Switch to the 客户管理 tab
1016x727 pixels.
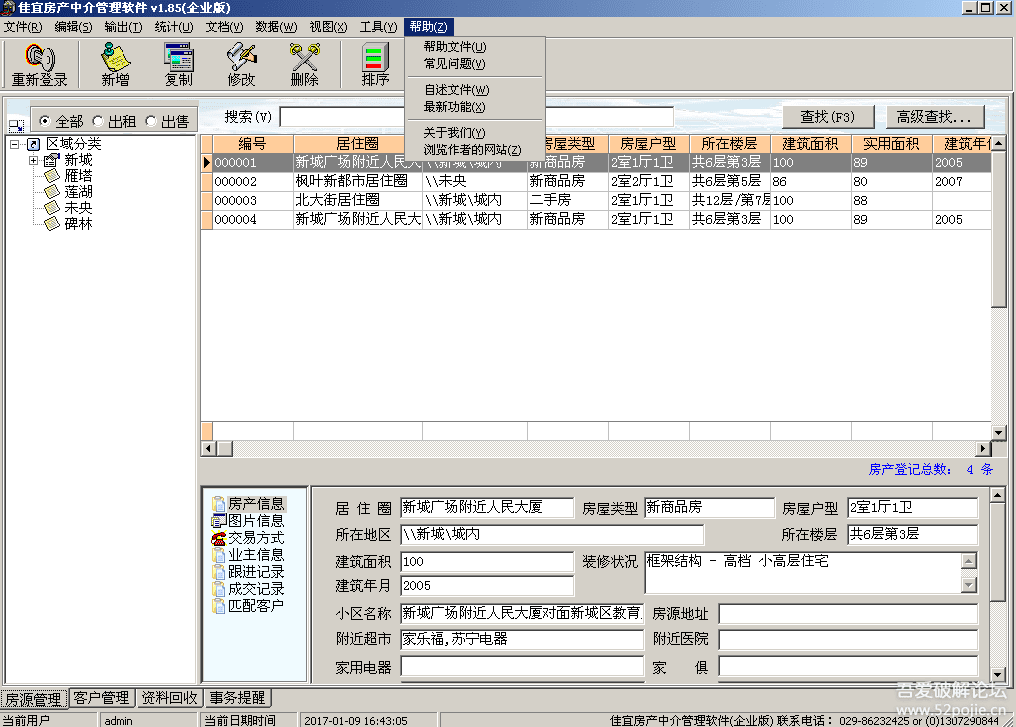(x=102, y=698)
